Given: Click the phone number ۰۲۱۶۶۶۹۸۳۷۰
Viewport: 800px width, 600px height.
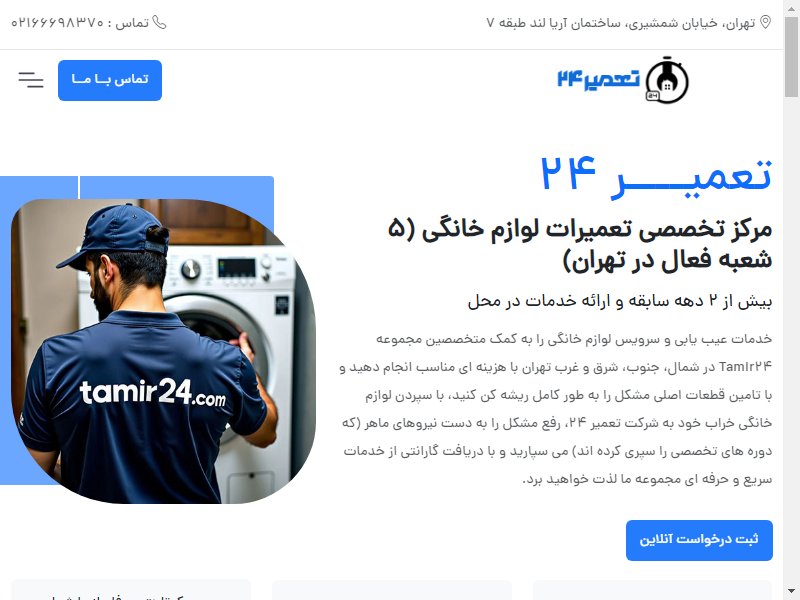Looking at the screenshot, I should click(58, 23).
